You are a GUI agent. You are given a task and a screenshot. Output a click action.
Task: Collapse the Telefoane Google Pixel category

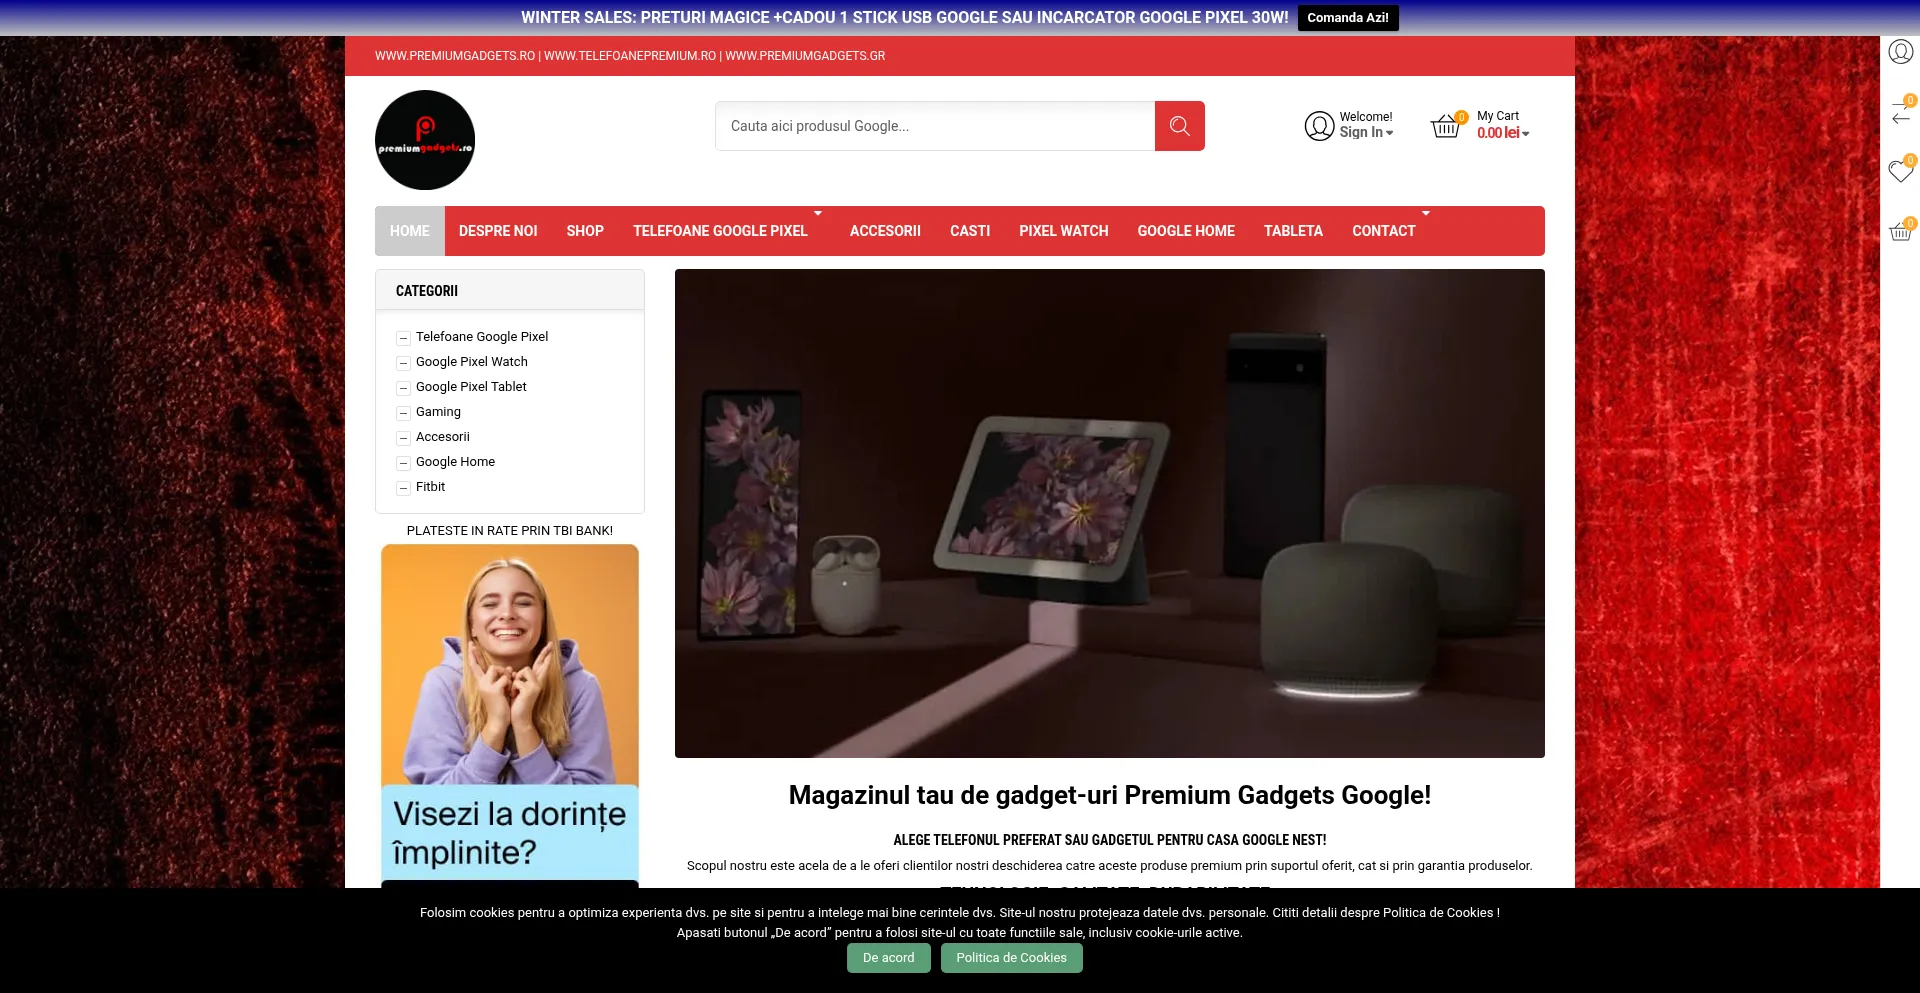[x=403, y=337]
